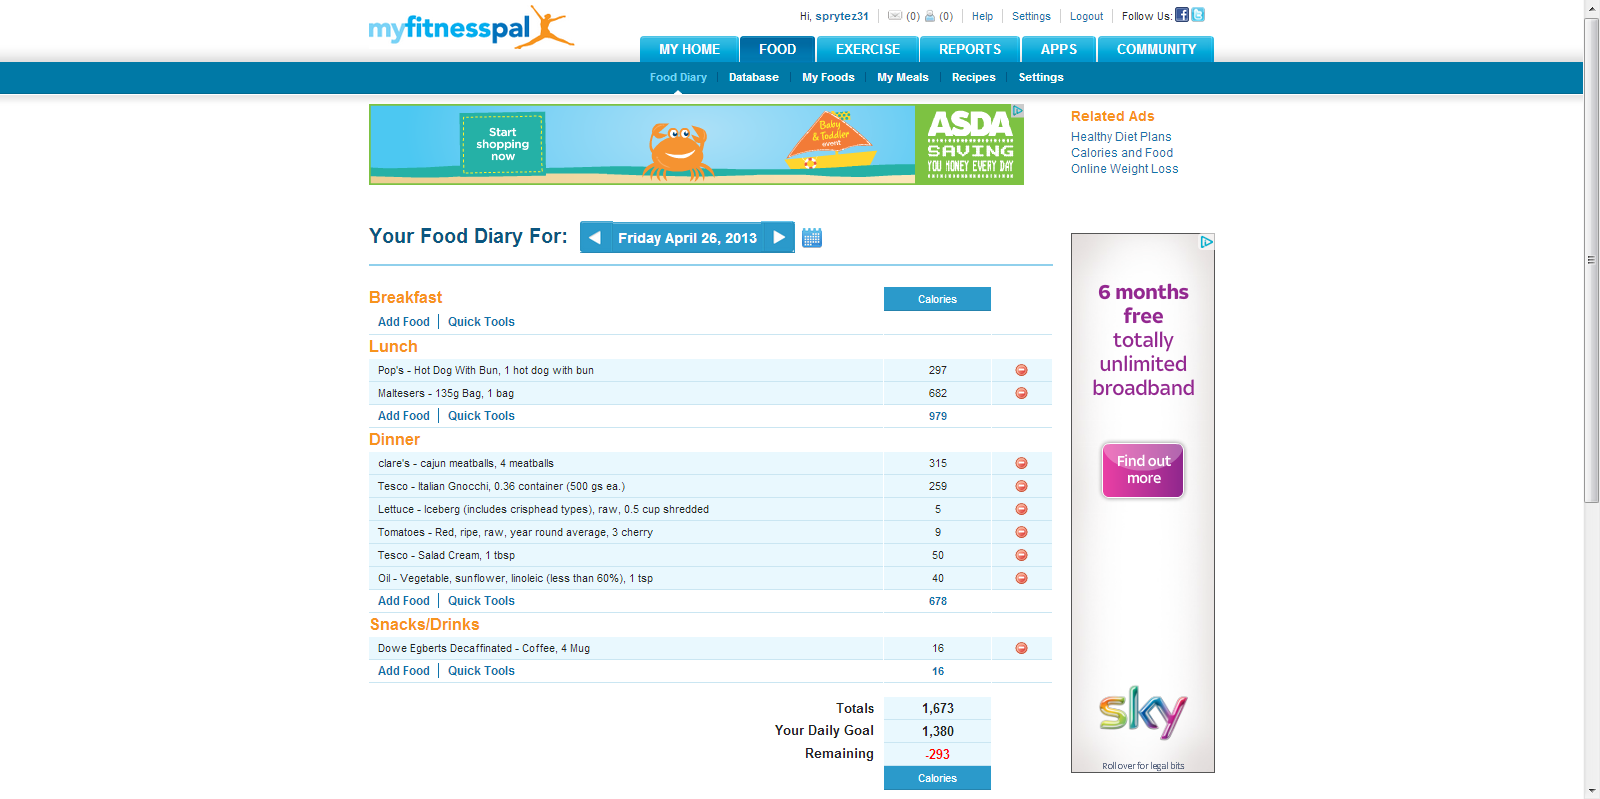Open the APPS tab
Screen dimensions: 1600x799
1059,49
